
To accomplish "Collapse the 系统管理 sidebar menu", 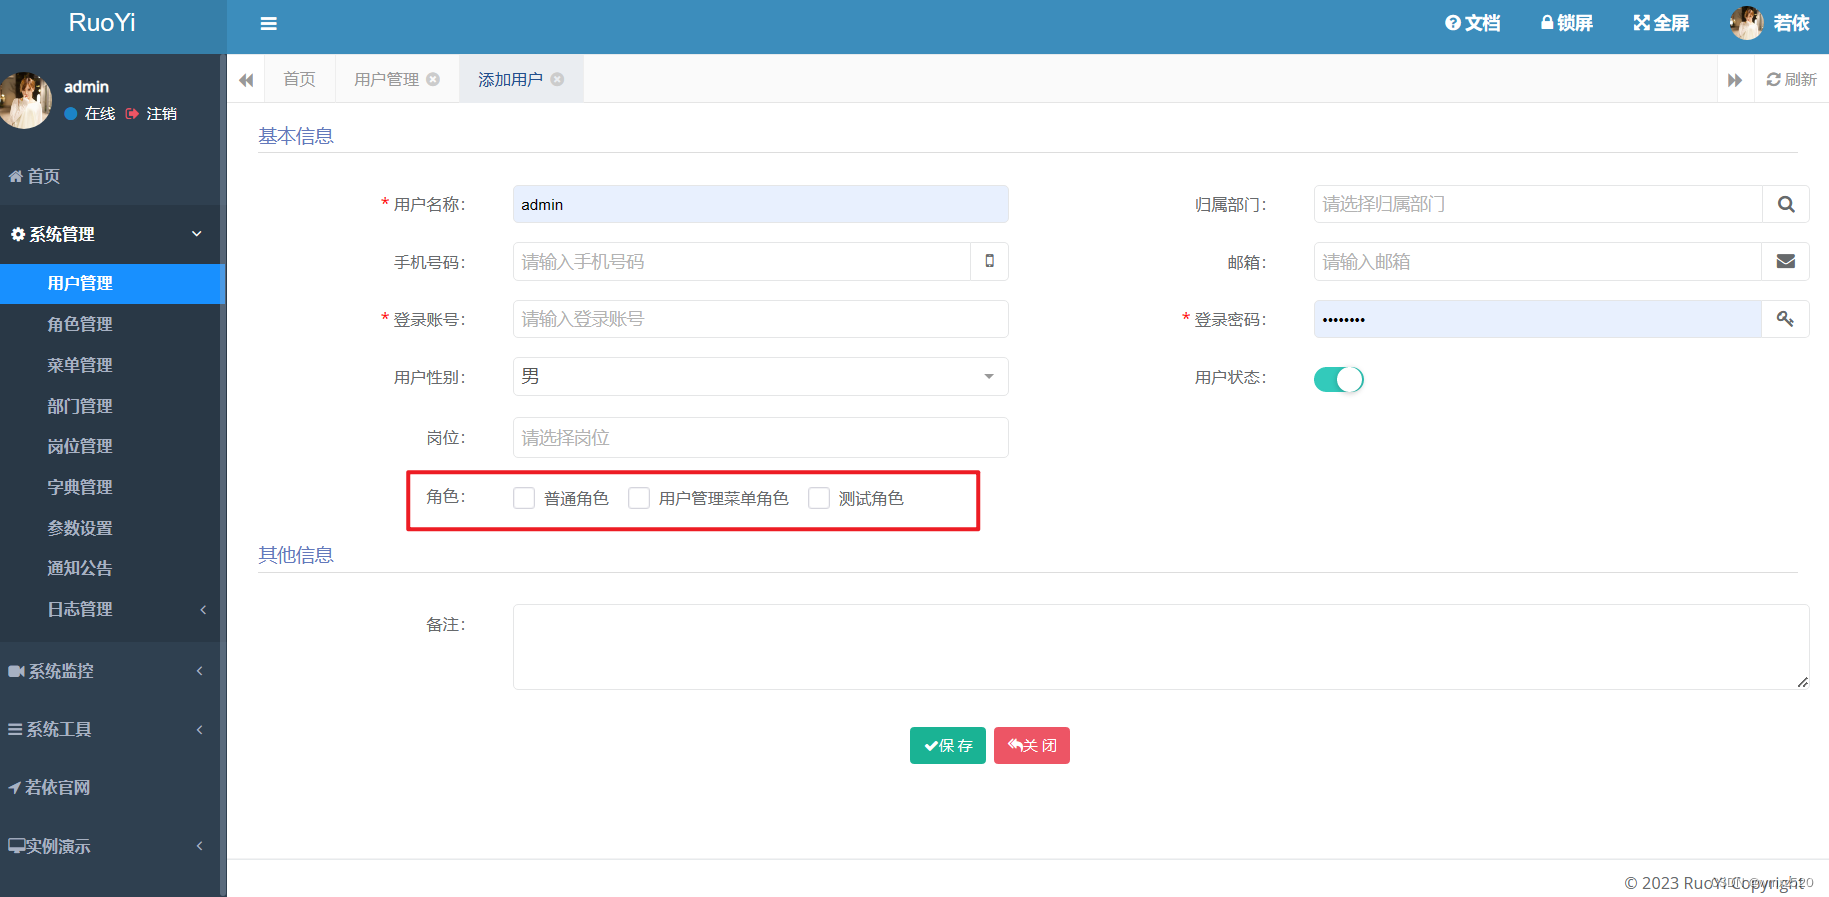I will pyautogui.click(x=111, y=234).
